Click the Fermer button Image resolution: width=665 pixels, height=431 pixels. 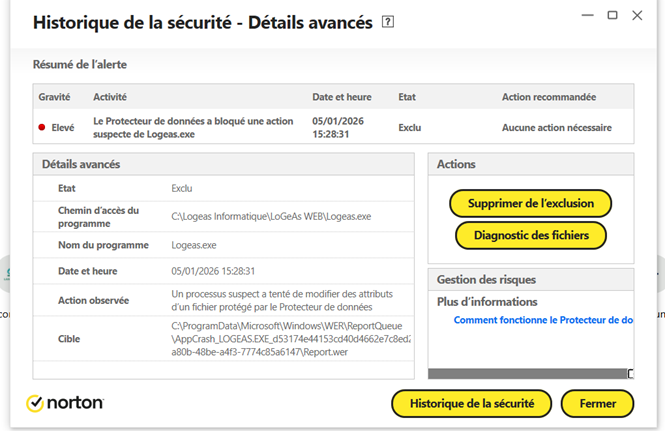point(597,403)
